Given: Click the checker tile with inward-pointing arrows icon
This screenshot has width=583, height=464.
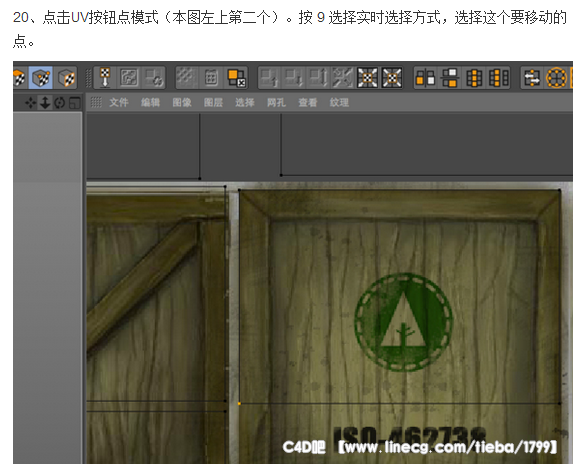Looking at the screenshot, I should click(x=392, y=78).
